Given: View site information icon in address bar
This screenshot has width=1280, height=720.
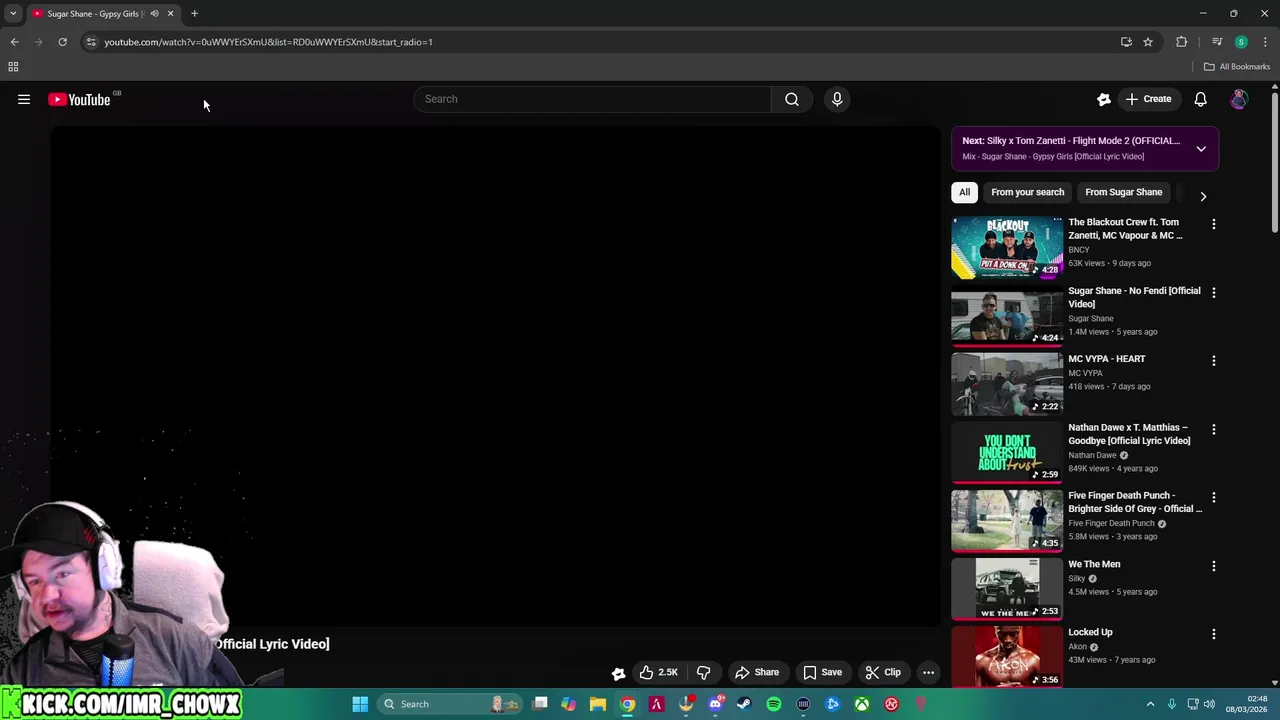Looking at the screenshot, I should 91,42.
